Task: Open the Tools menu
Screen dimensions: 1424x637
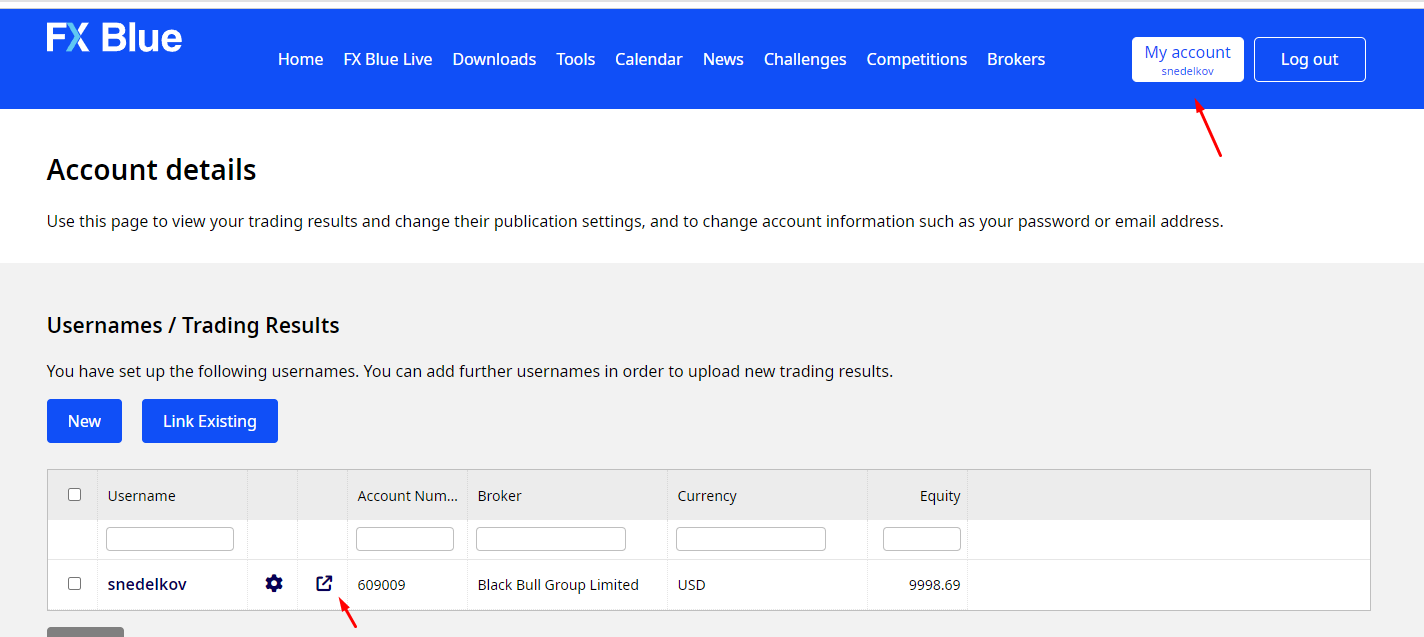Action: coord(576,59)
